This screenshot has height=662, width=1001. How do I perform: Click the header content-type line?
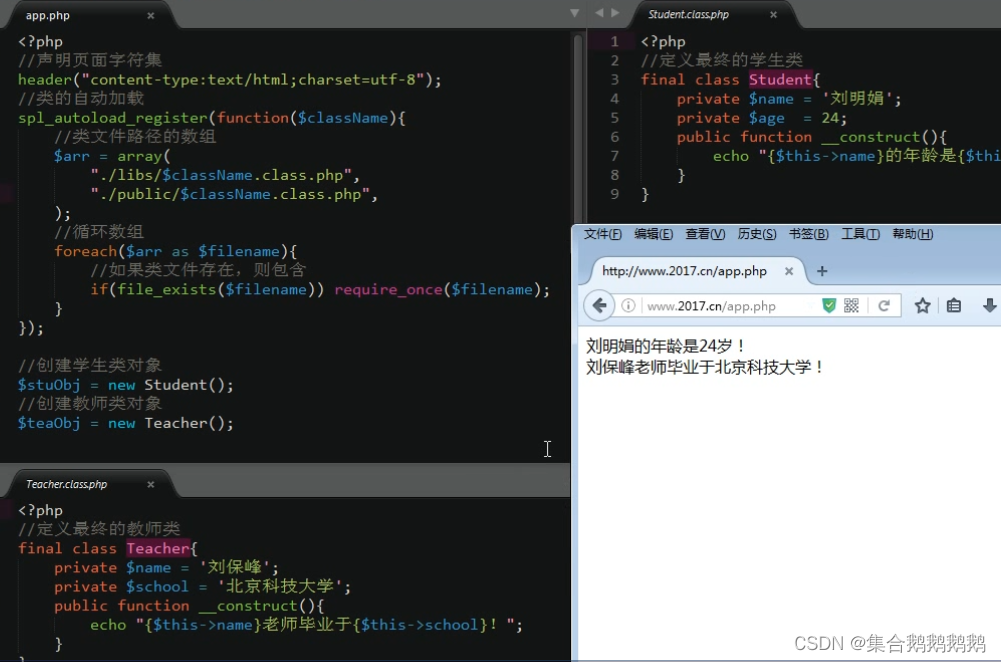[x=230, y=80]
